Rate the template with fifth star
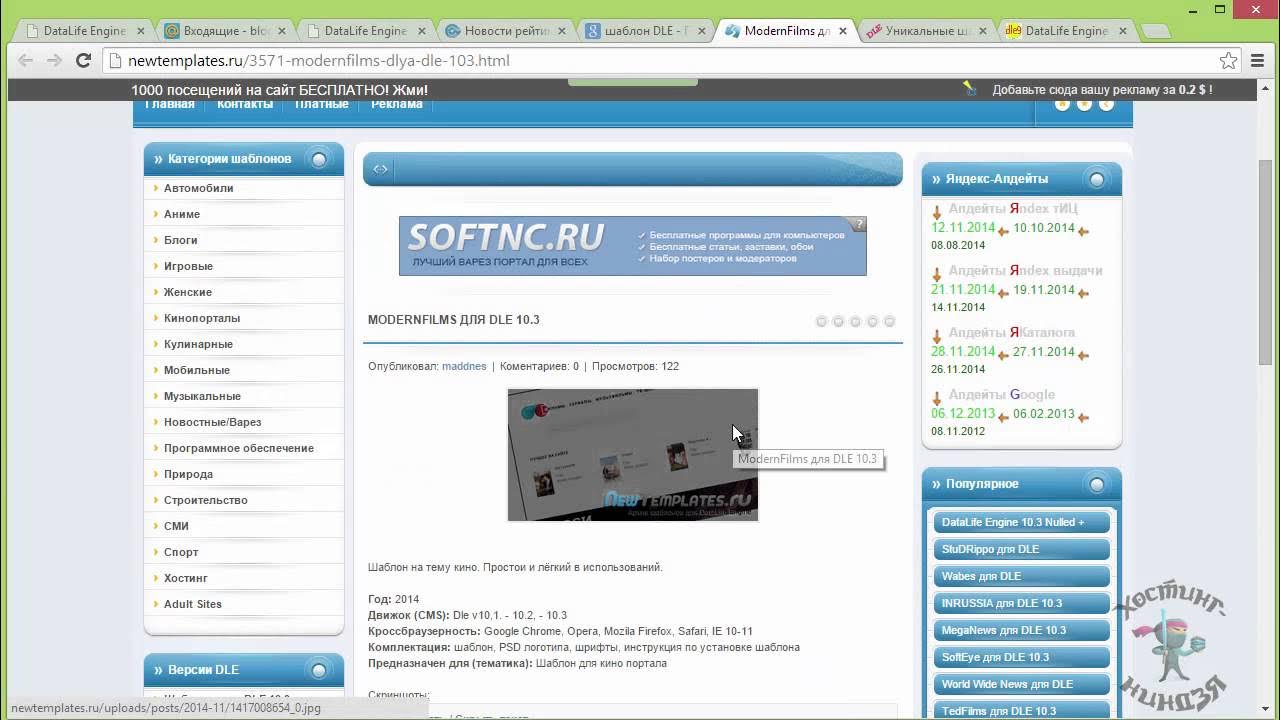This screenshot has height=720, width=1280. tap(889, 321)
